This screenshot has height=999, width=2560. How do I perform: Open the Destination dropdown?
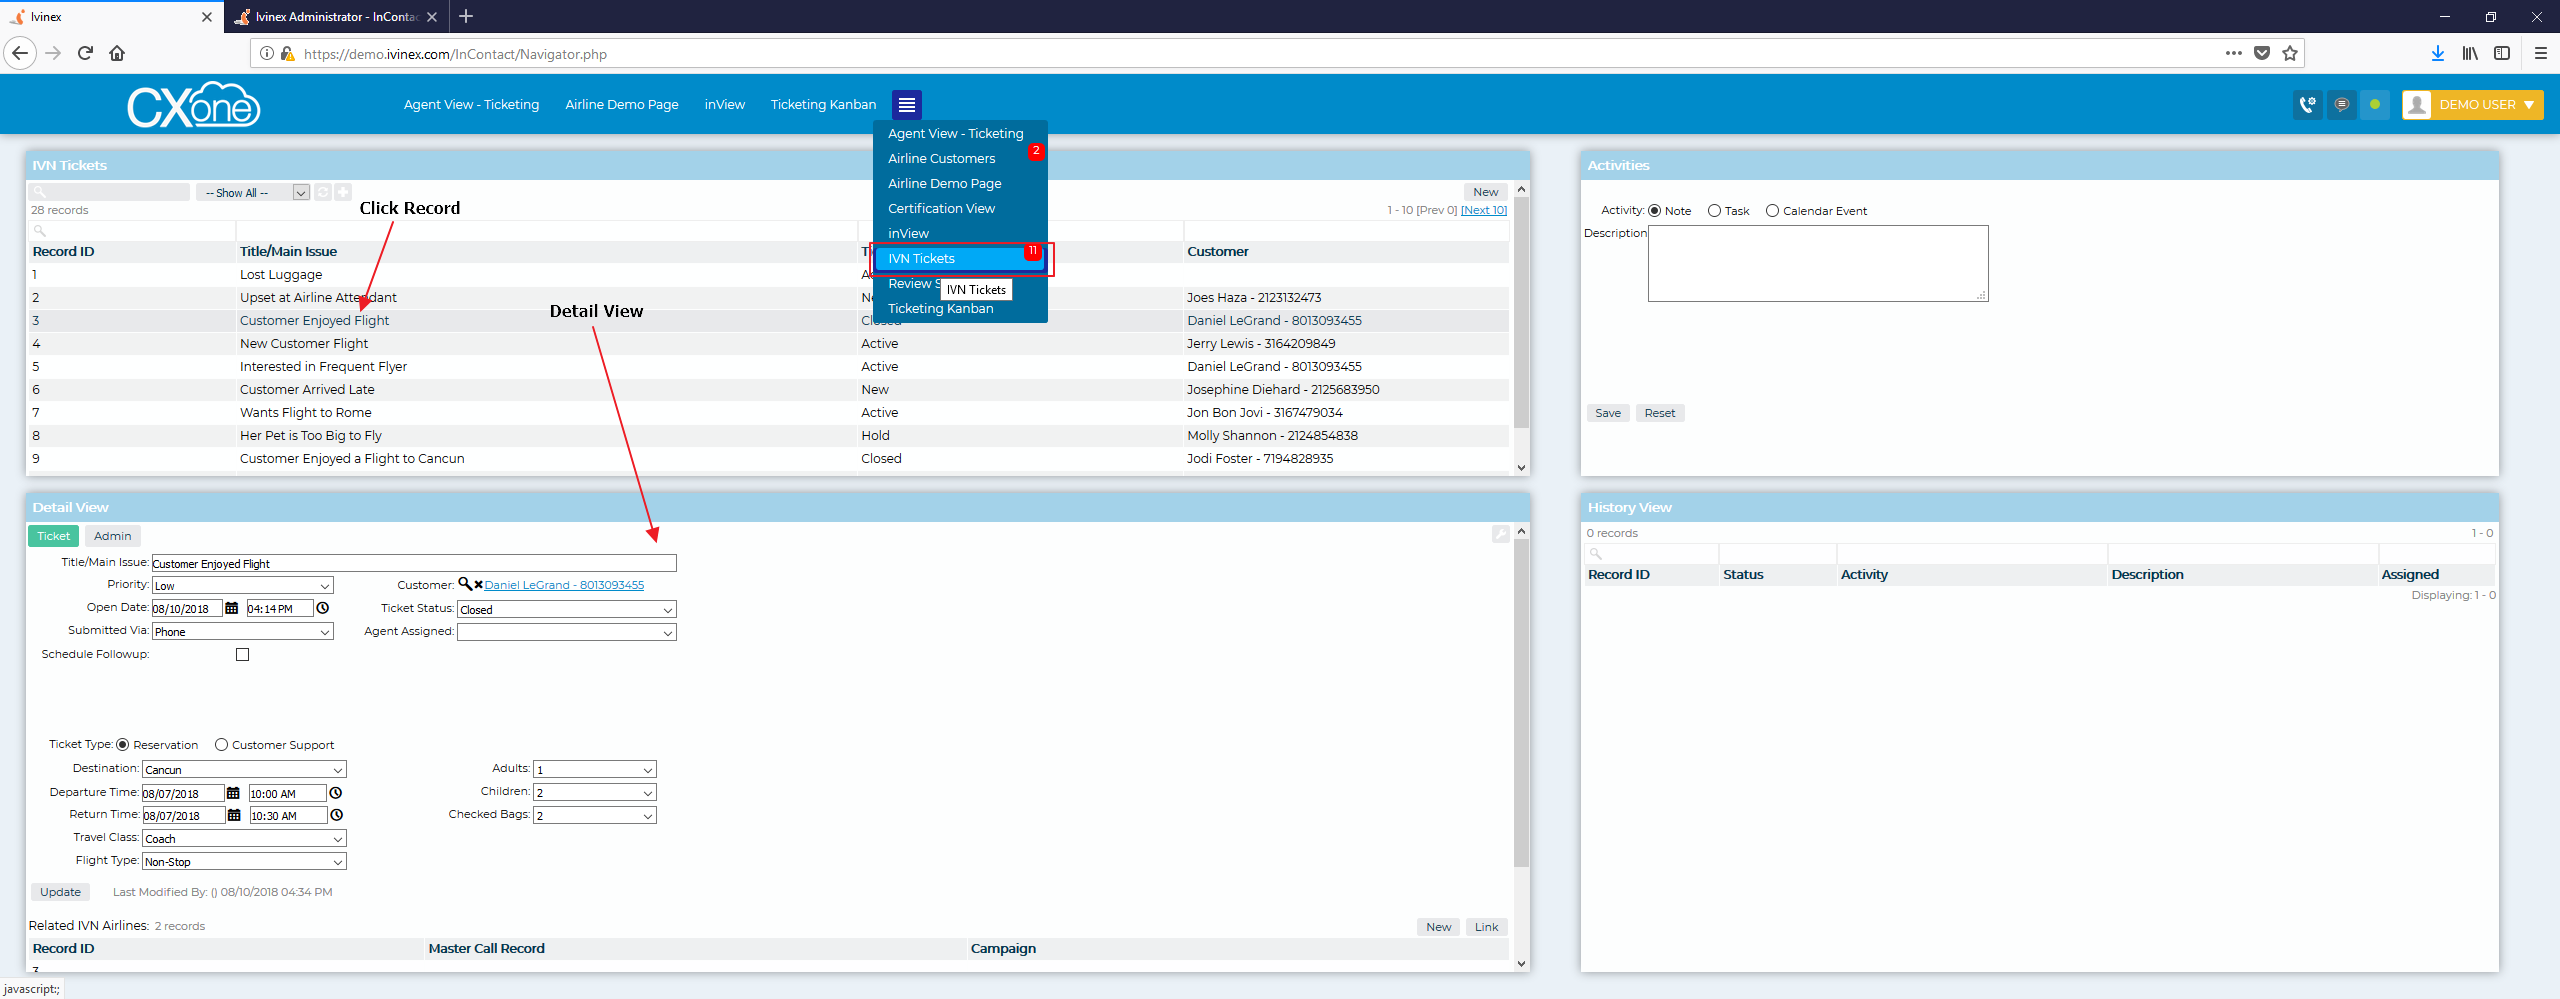click(244, 770)
